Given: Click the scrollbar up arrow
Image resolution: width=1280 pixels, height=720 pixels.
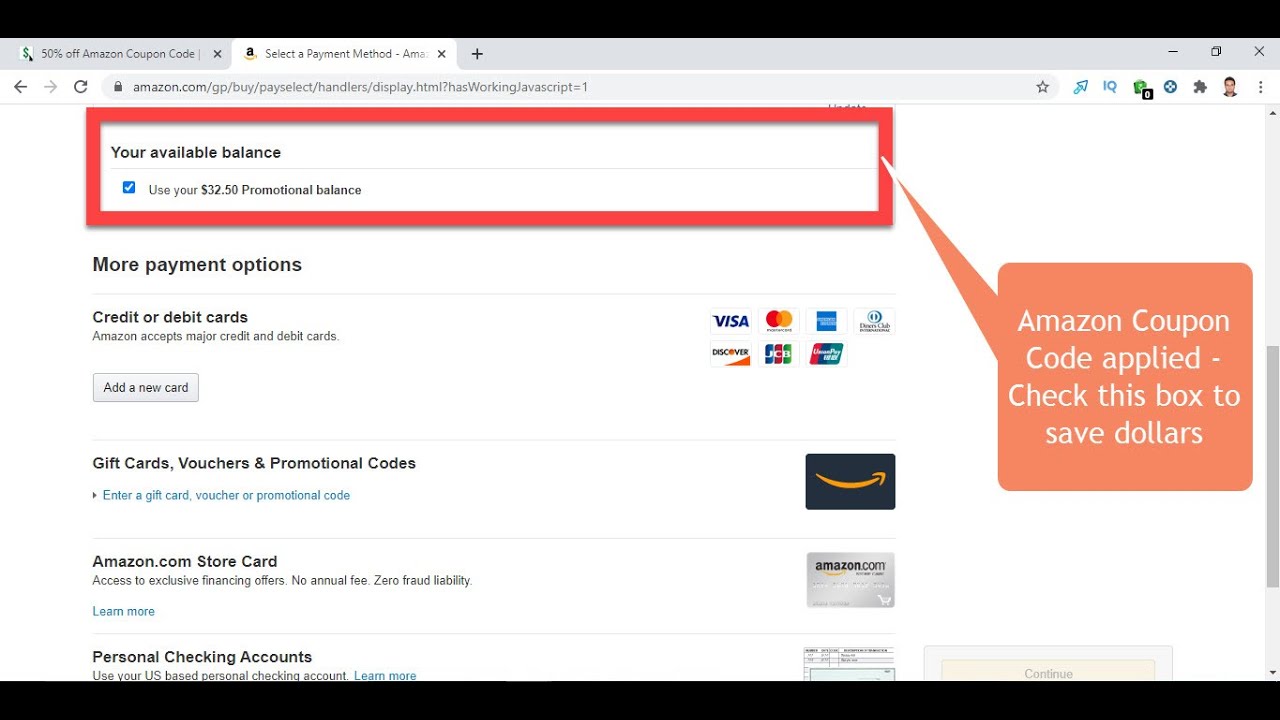Looking at the screenshot, I should [x=1272, y=112].
